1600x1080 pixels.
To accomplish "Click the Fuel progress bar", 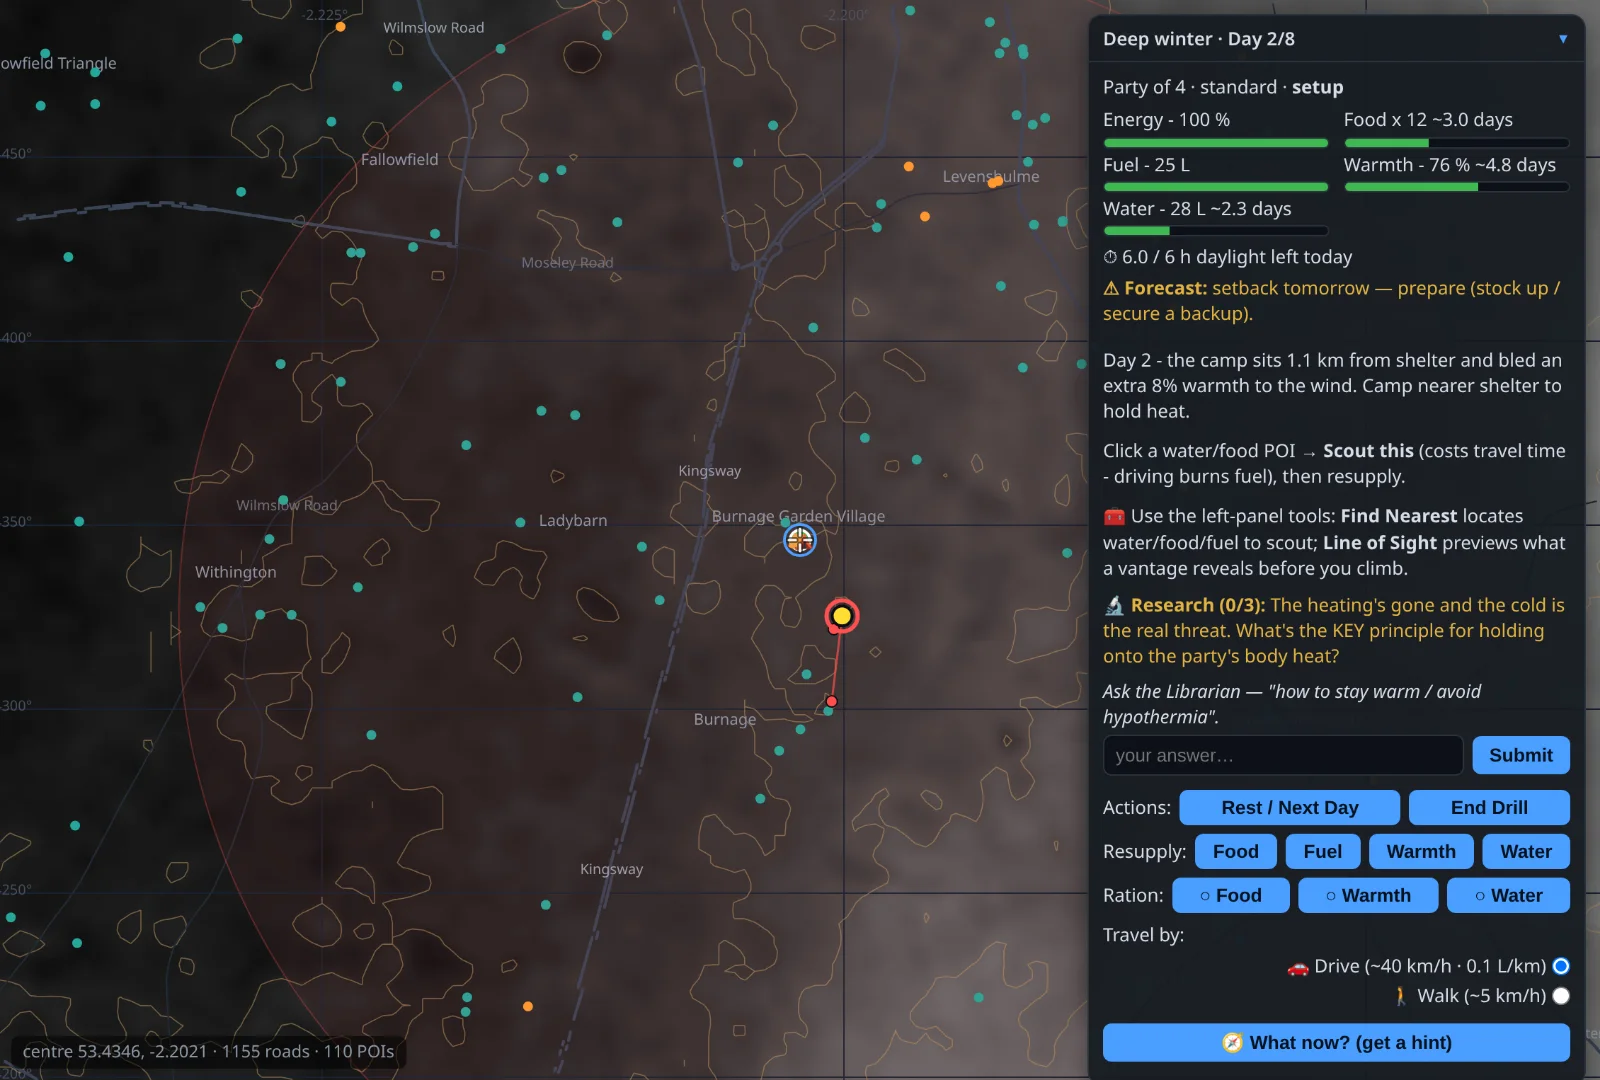I will (x=1215, y=187).
